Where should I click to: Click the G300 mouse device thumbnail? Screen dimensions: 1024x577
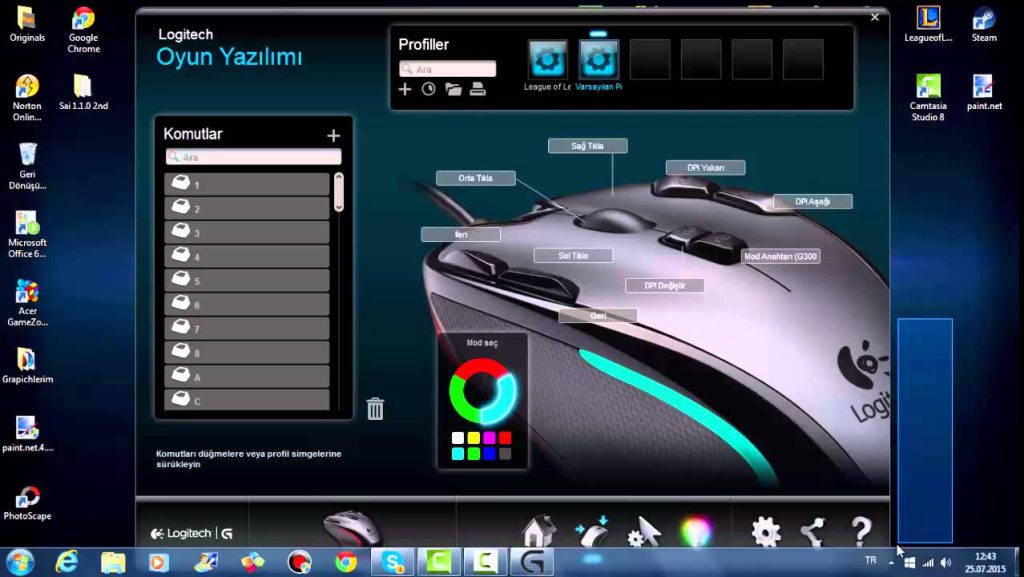point(351,529)
